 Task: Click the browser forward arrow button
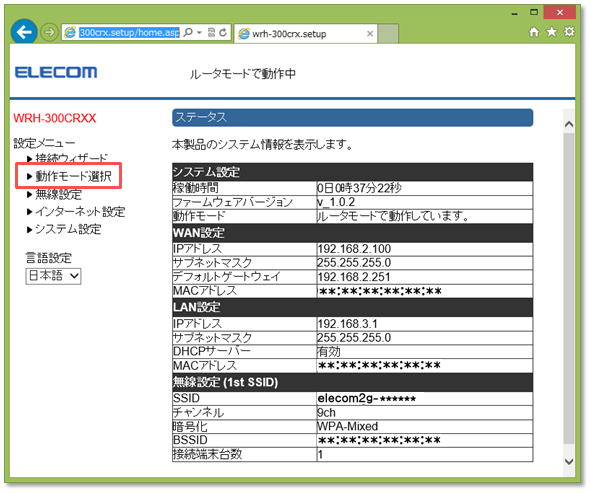49,33
